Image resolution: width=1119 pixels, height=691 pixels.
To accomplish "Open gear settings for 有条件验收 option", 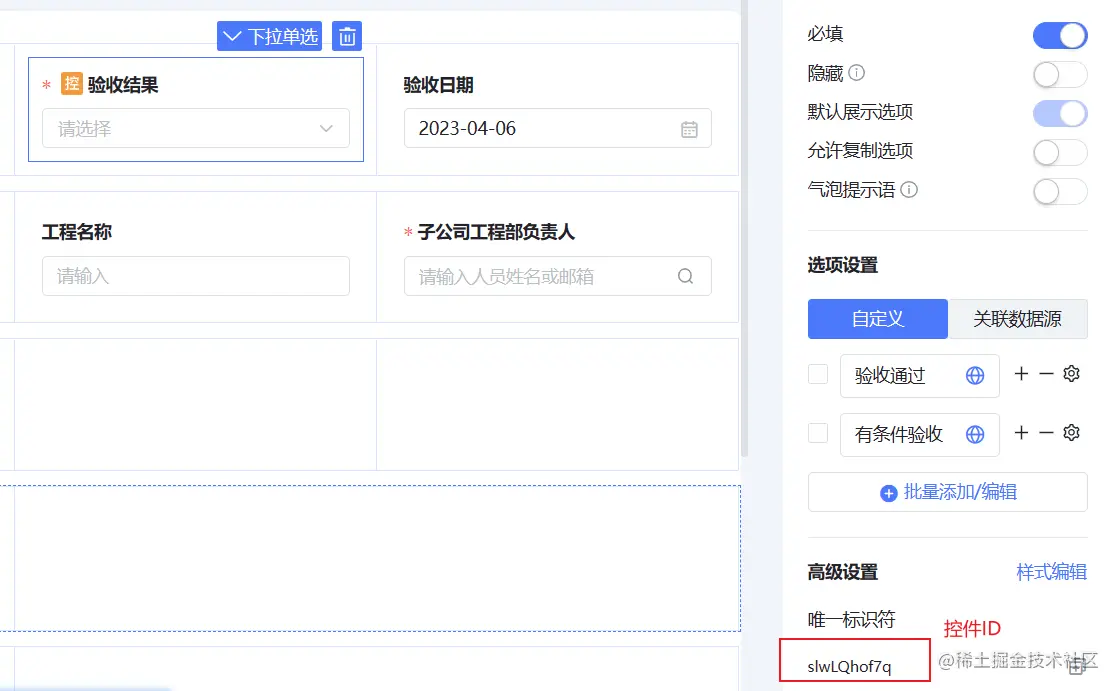I will 1071,433.
